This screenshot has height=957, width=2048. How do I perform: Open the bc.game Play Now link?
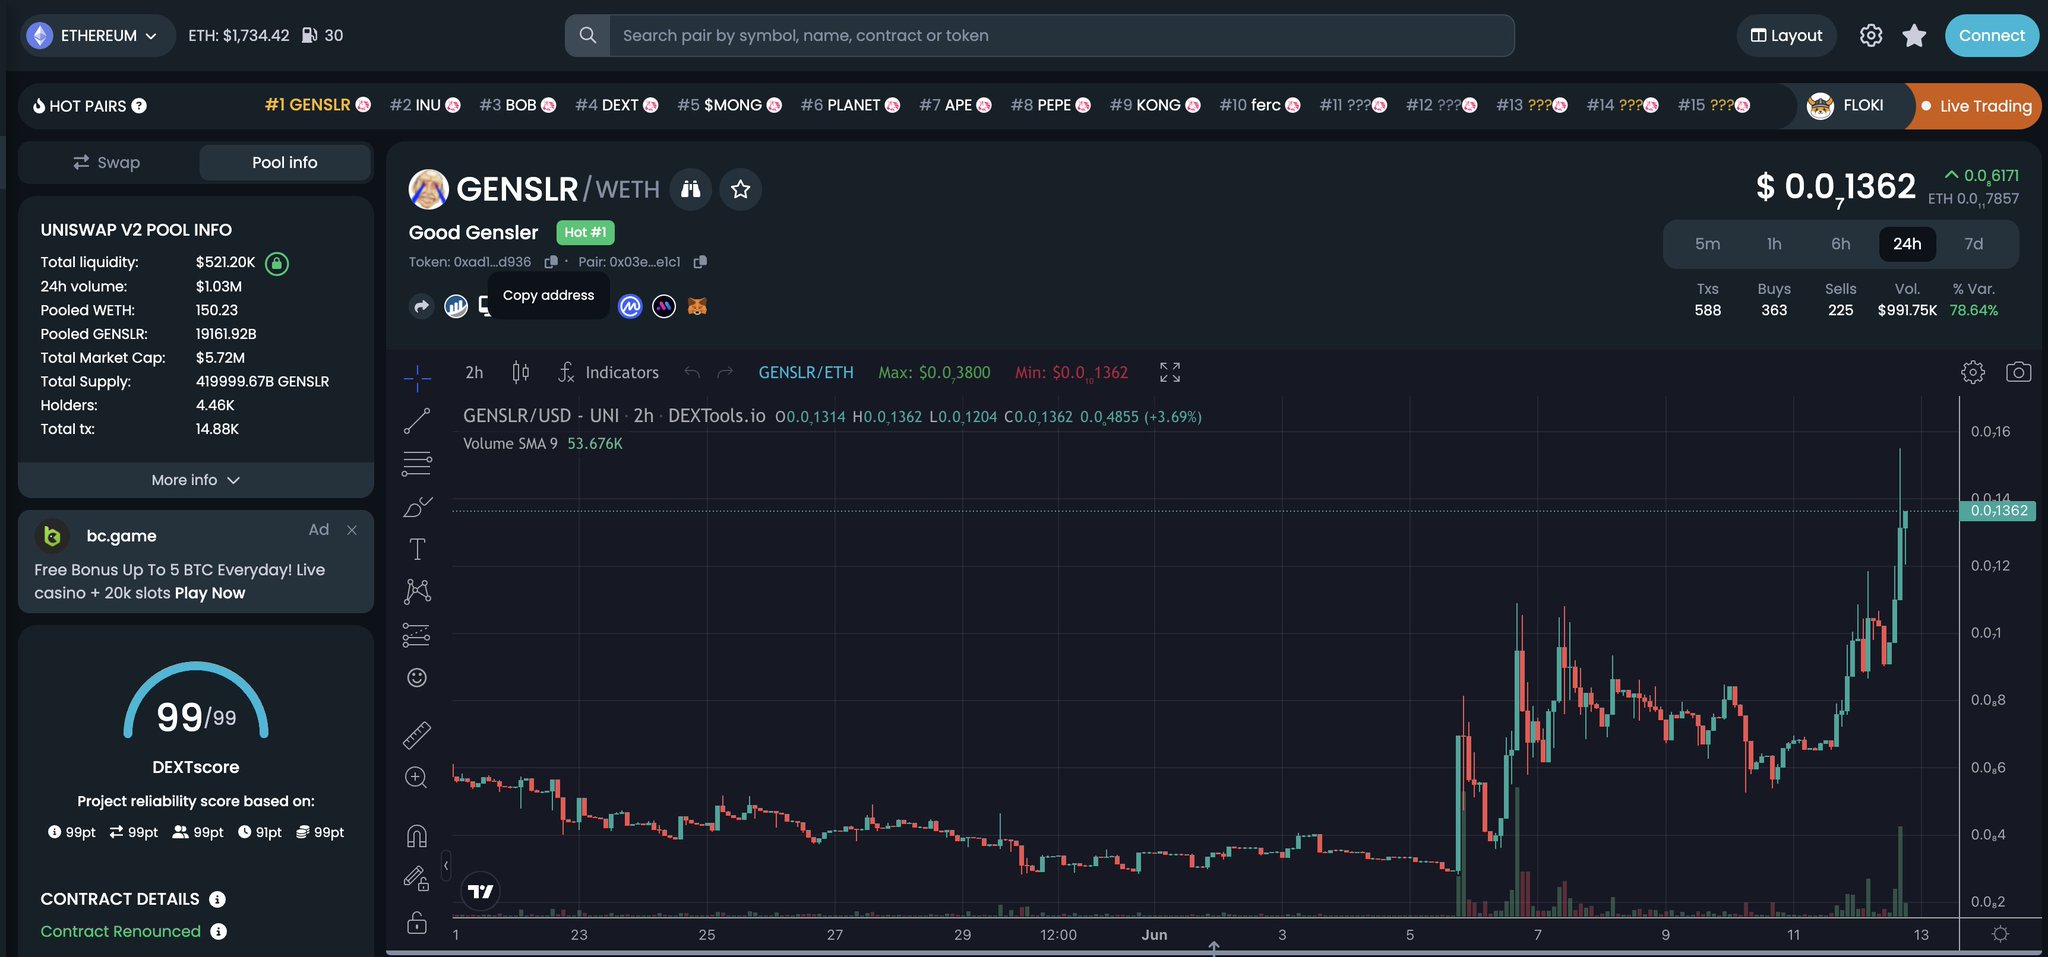[210, 593]
